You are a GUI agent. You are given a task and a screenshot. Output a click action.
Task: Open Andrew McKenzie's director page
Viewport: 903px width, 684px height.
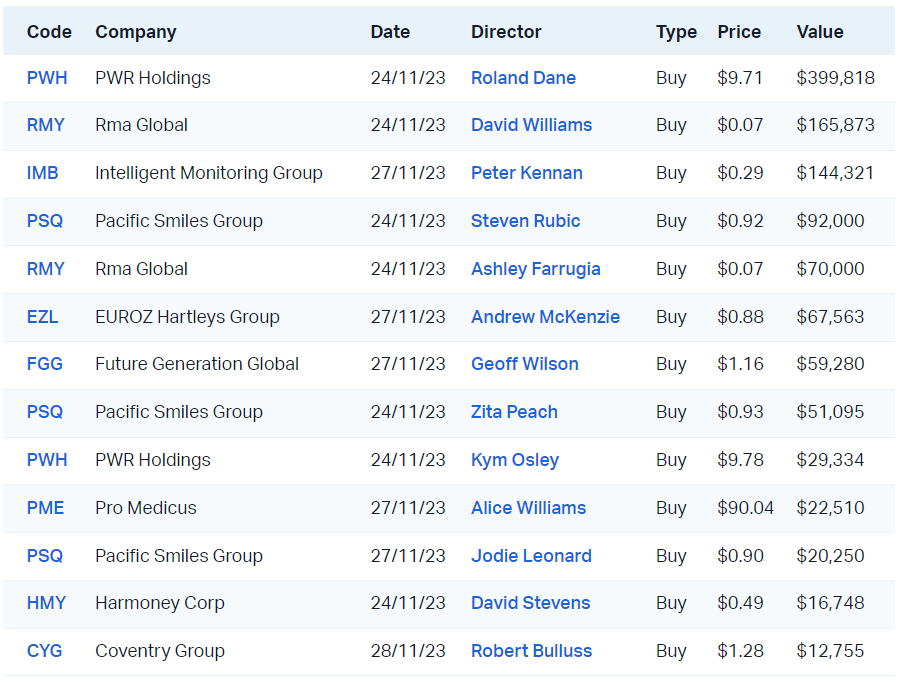545,317
